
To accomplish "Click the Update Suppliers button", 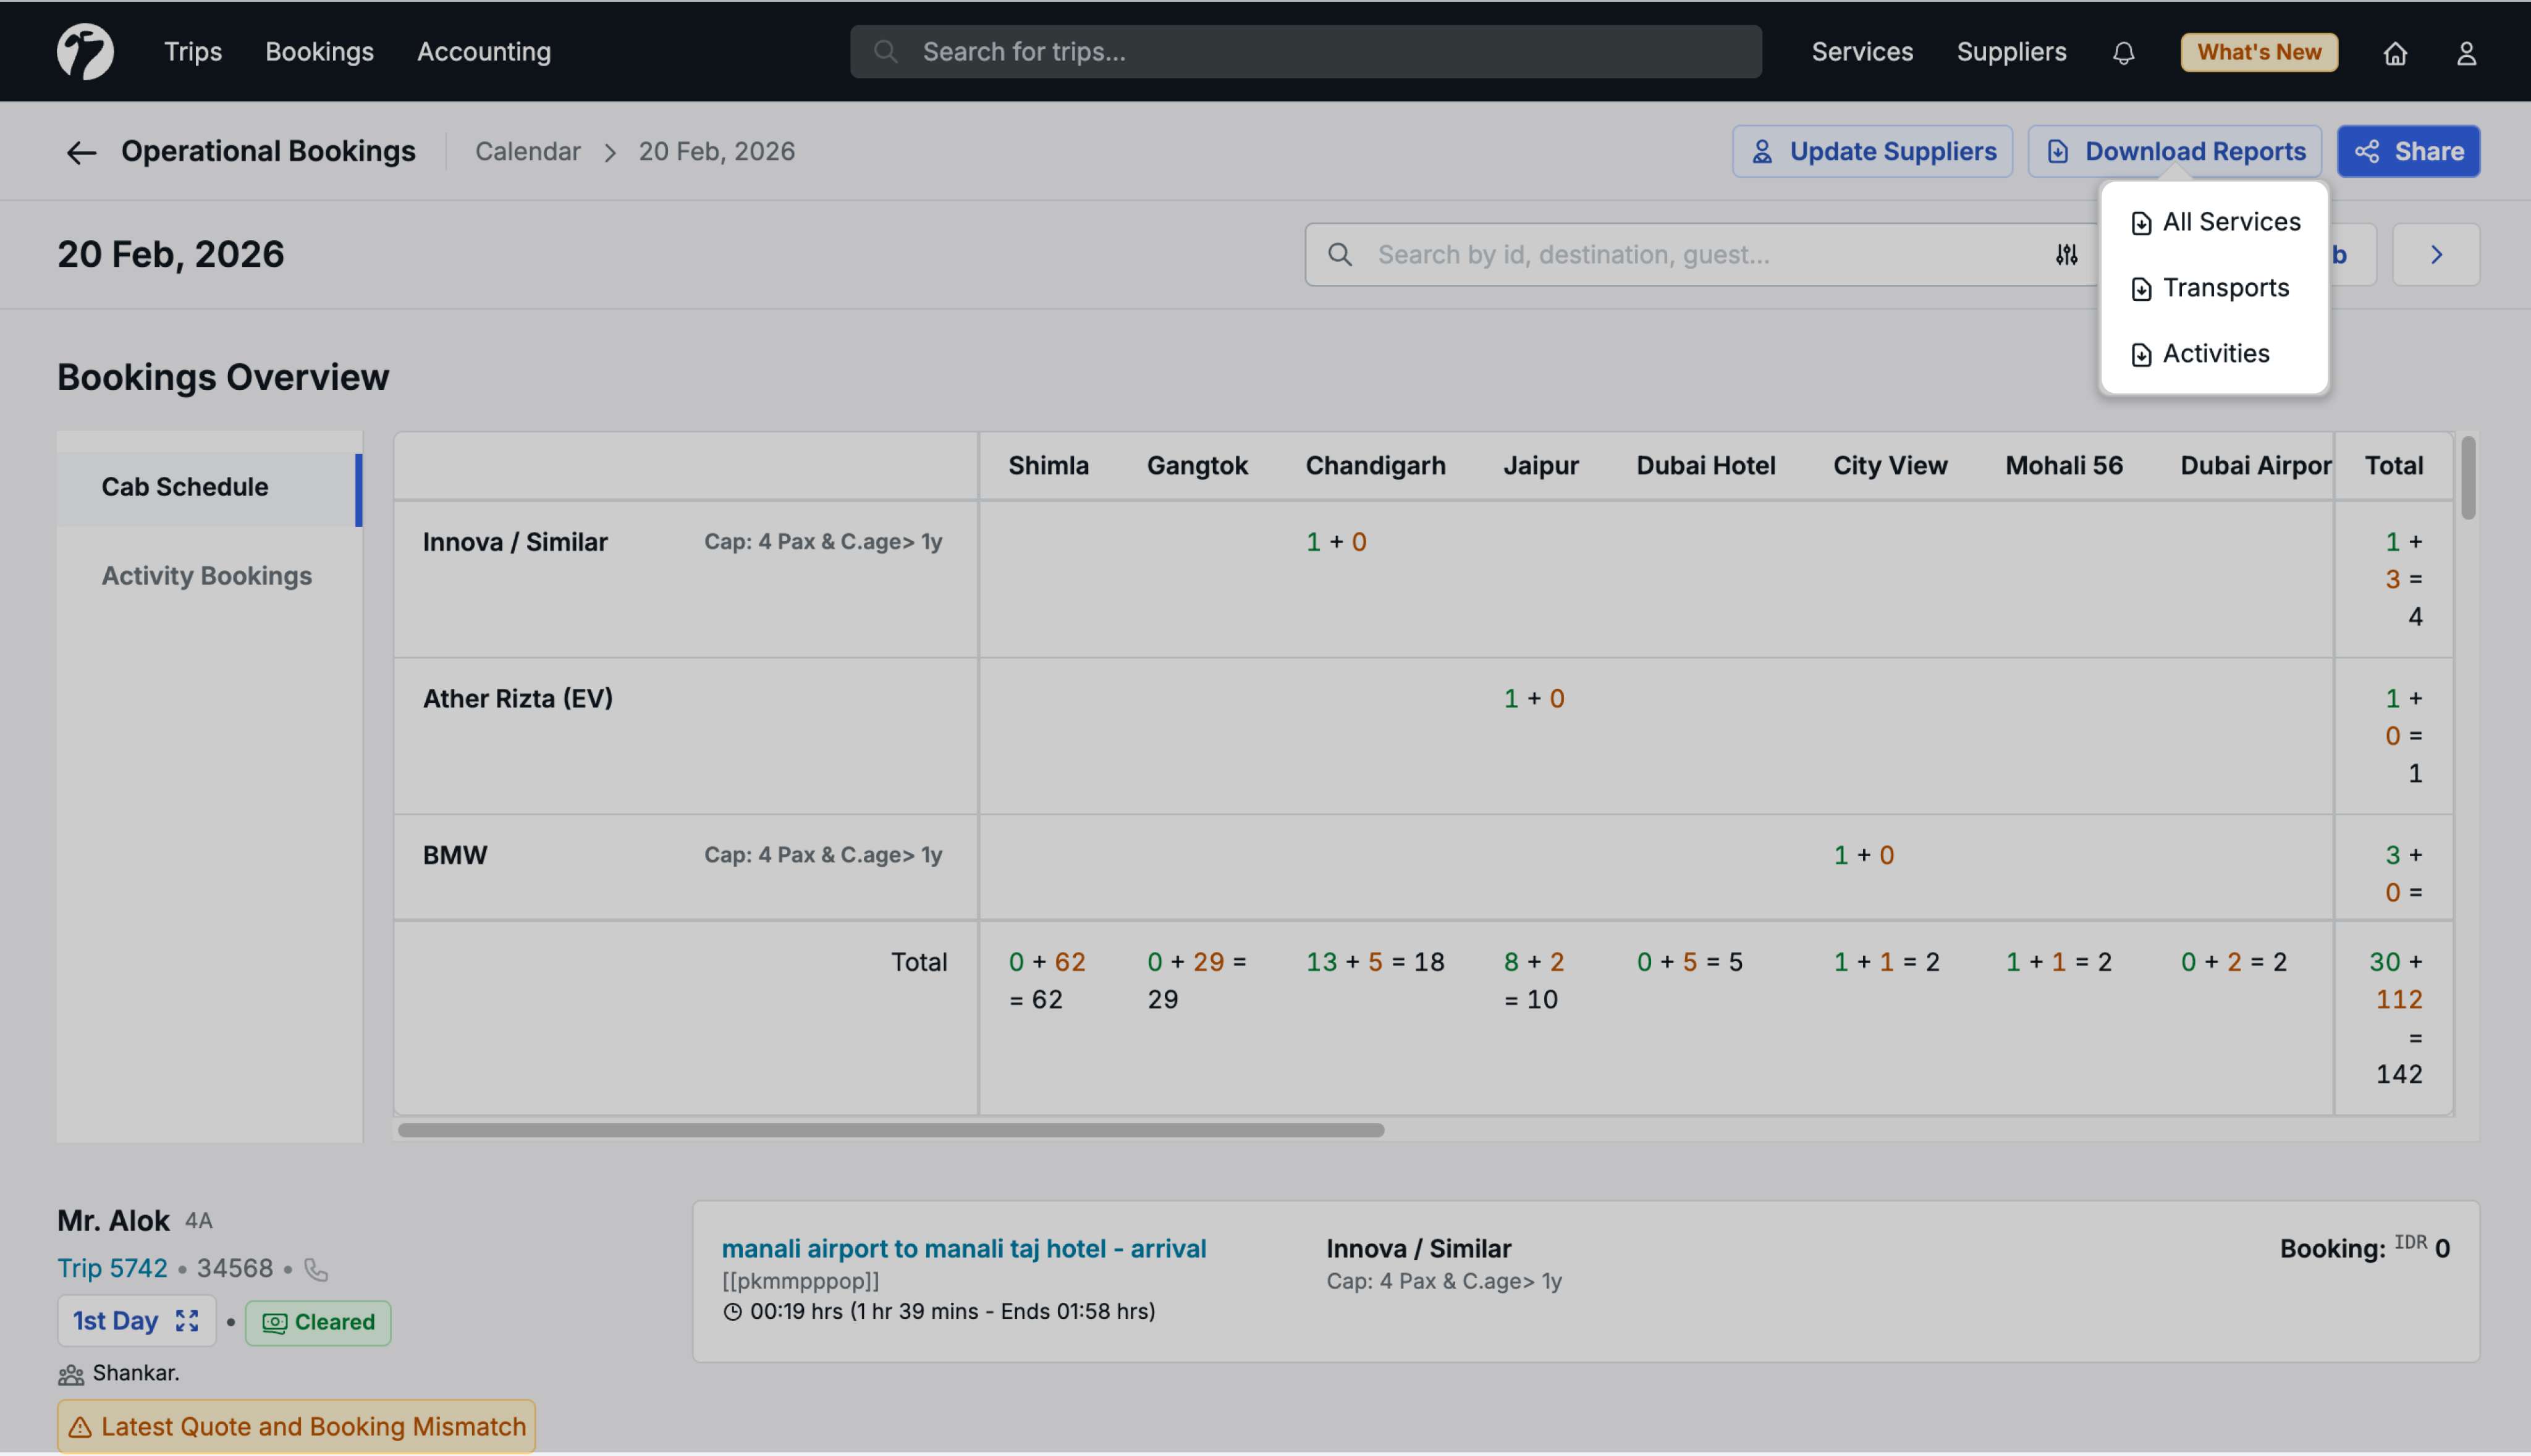I will tap(1872, 152).
